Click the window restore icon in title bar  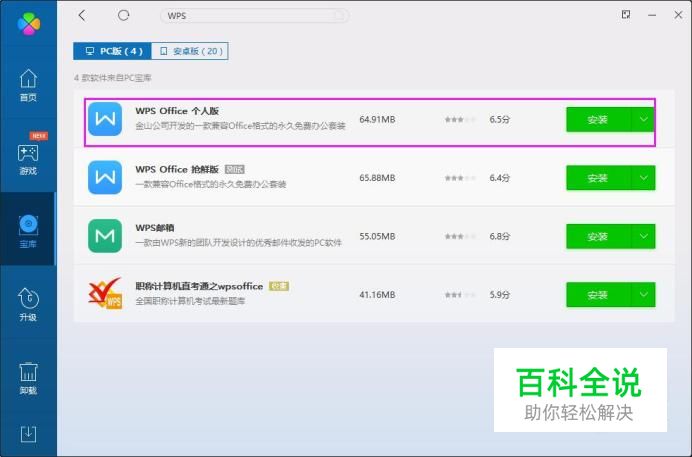click(x=626, y=15)
